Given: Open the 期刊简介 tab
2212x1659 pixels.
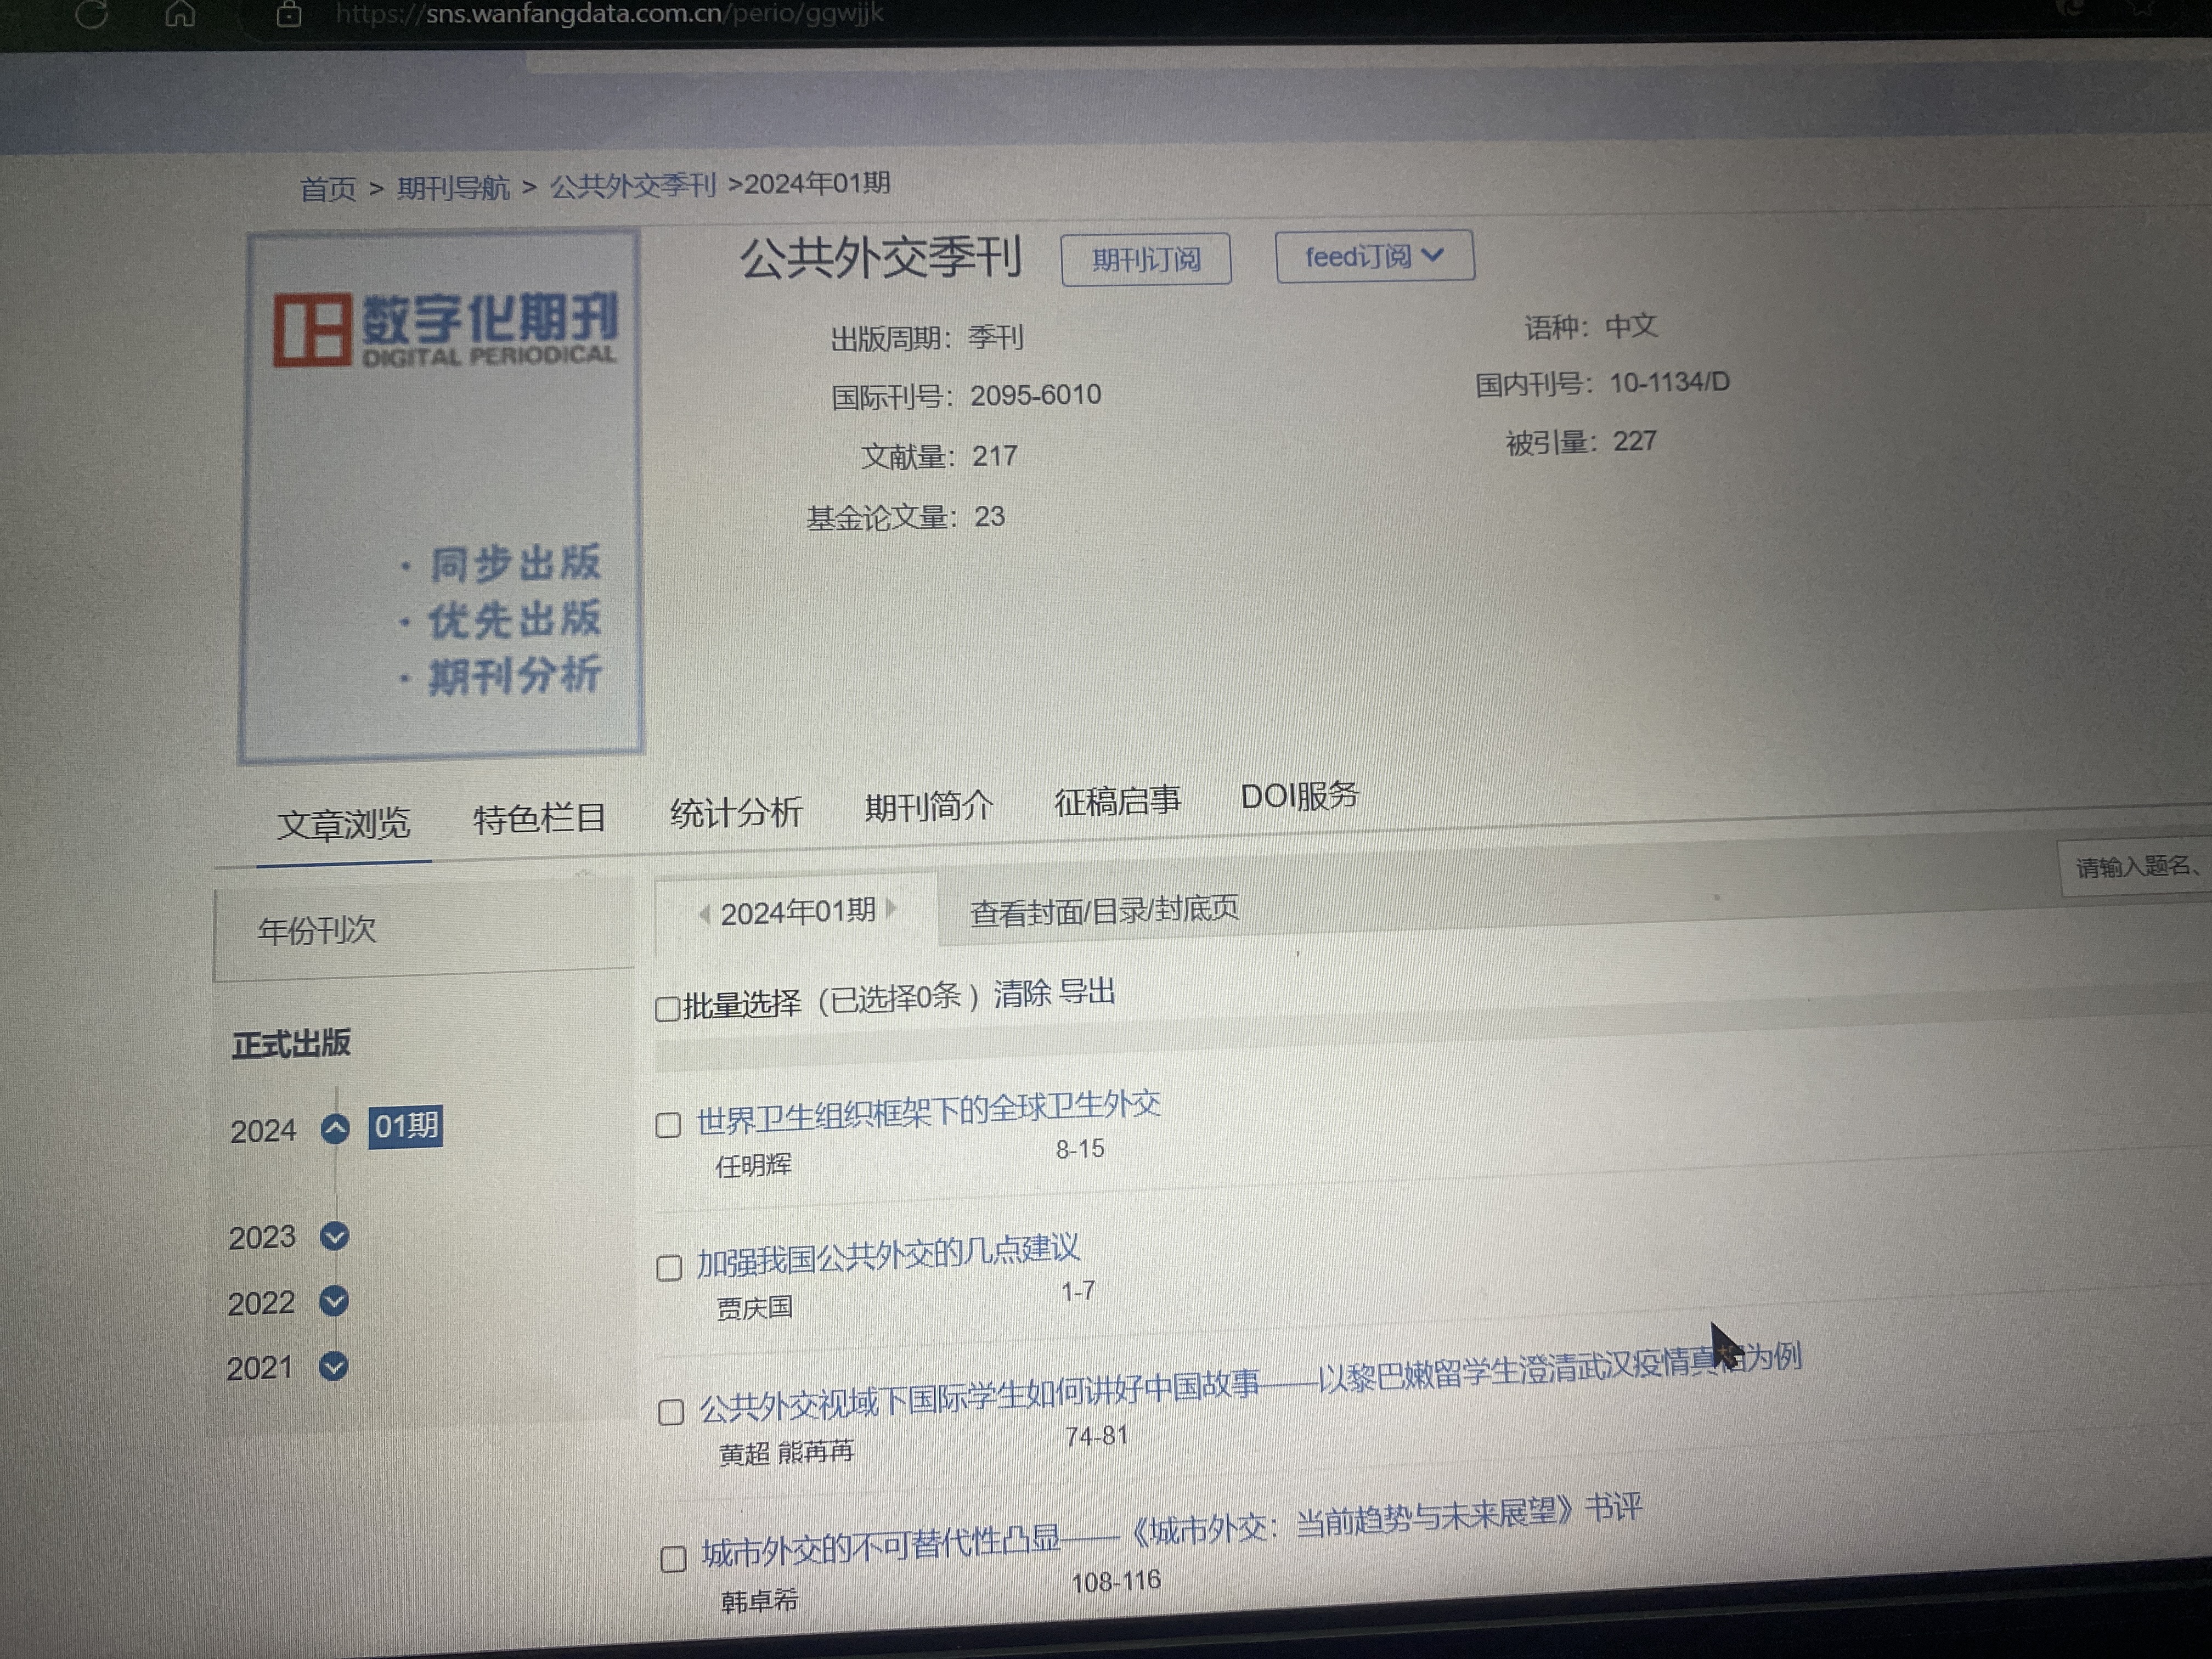Looking at the screenshot, I should (928, 806).
